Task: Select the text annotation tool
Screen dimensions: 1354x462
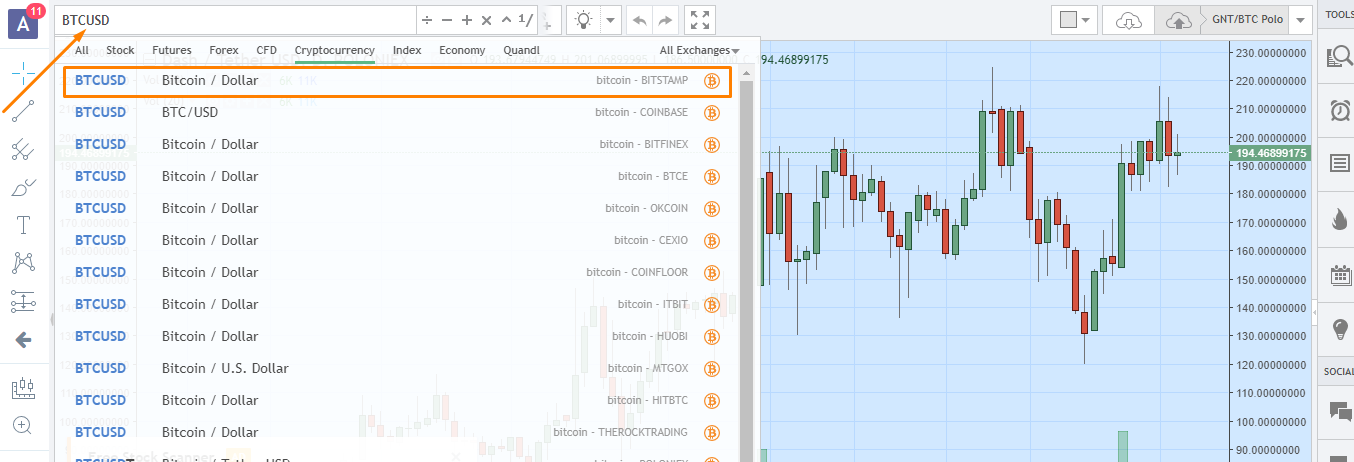Action: (x=23, y=225)
